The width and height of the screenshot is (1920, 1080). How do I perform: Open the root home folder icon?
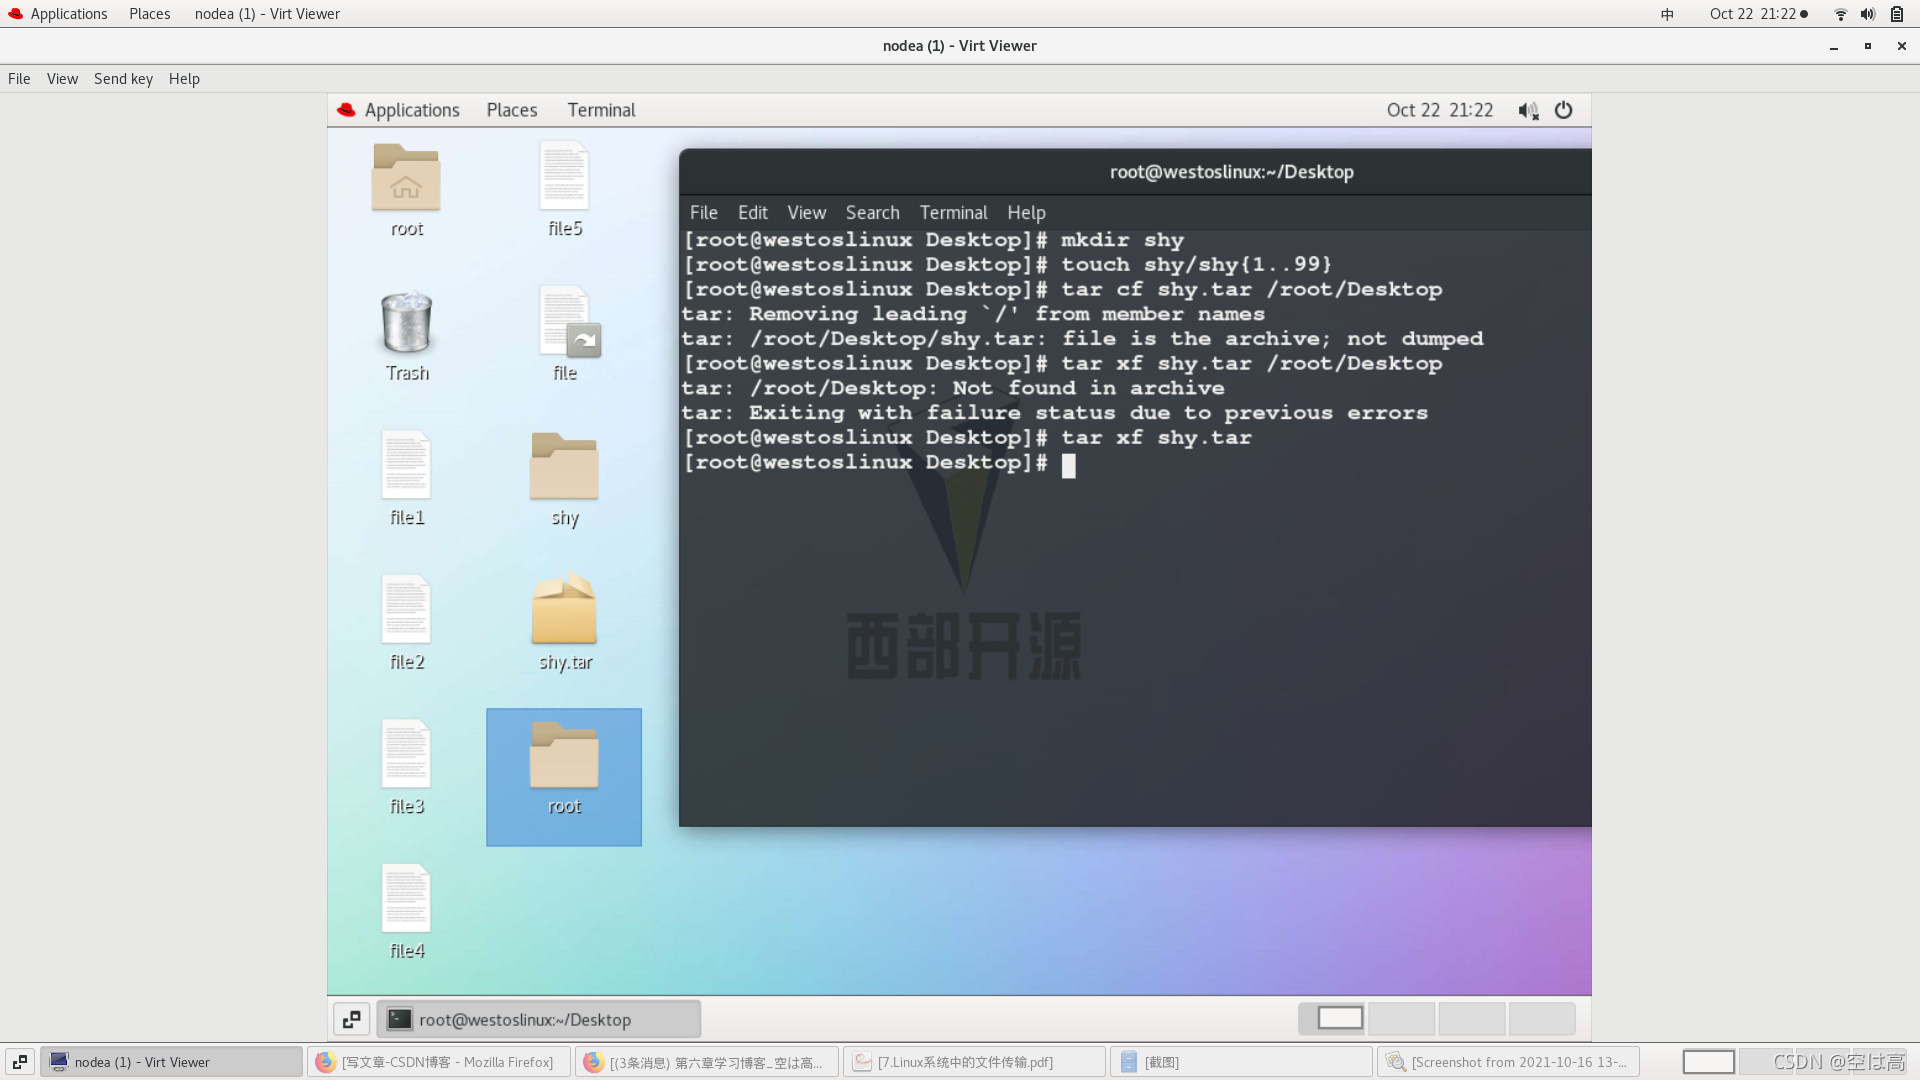[x=406, y=178]
